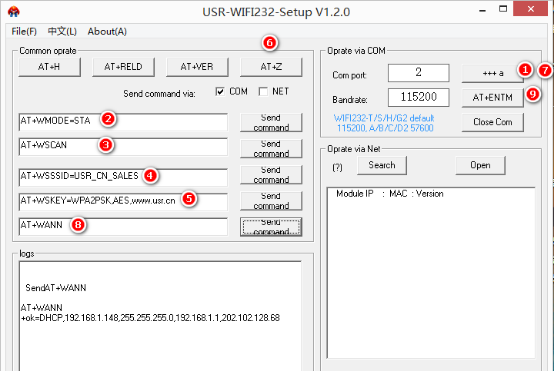Check the NET send command option

[263, 92]
